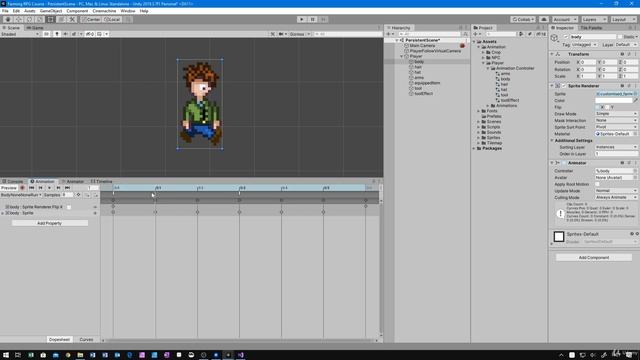Open the Window menu
Screen dimensions: 640x360
click(x=128, y=11)
